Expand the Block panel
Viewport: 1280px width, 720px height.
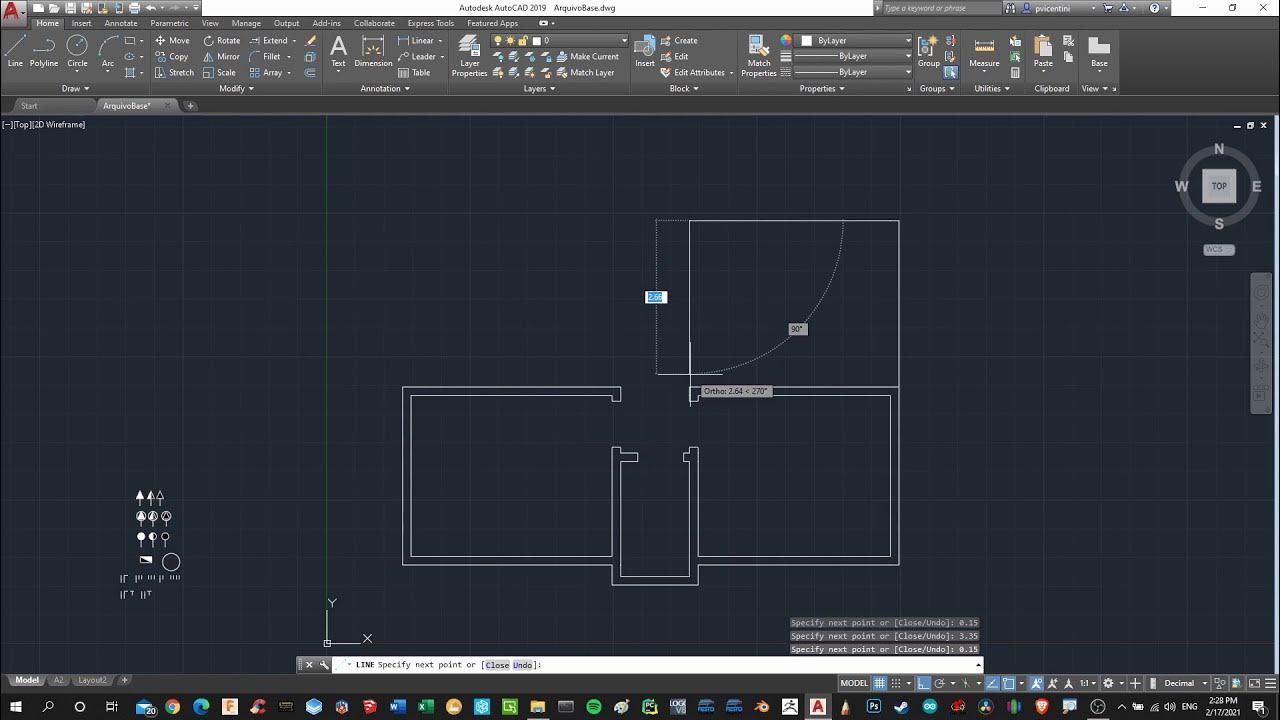(x=683, y=88)
